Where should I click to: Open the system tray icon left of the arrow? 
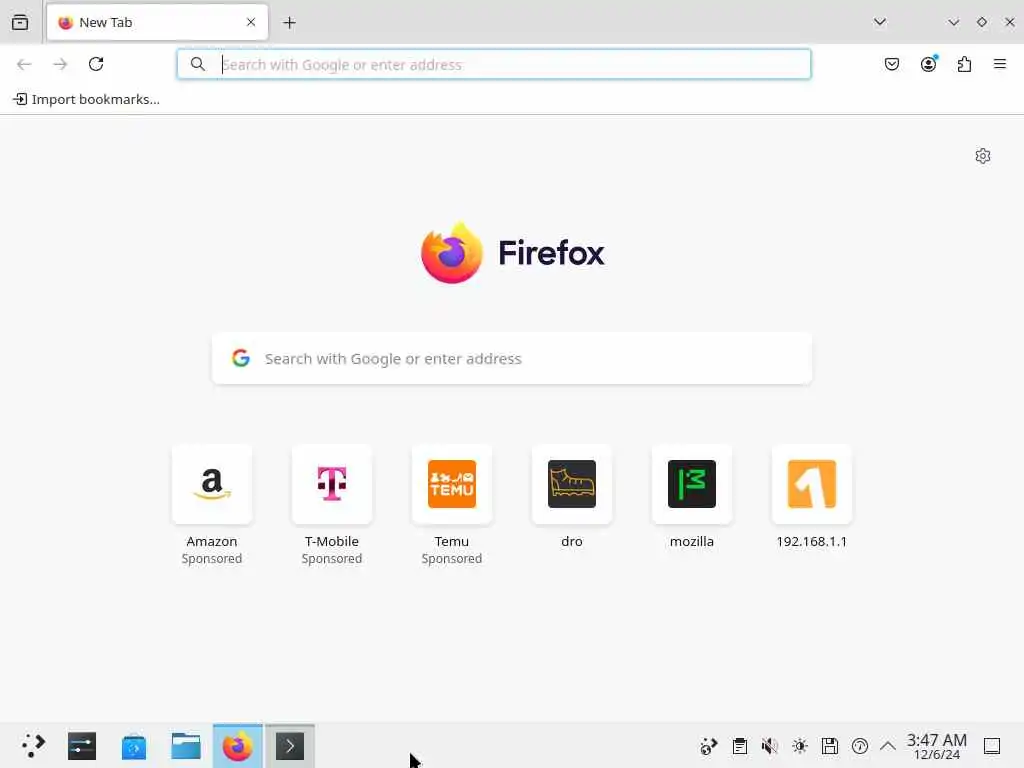click(x=859, y=746)
